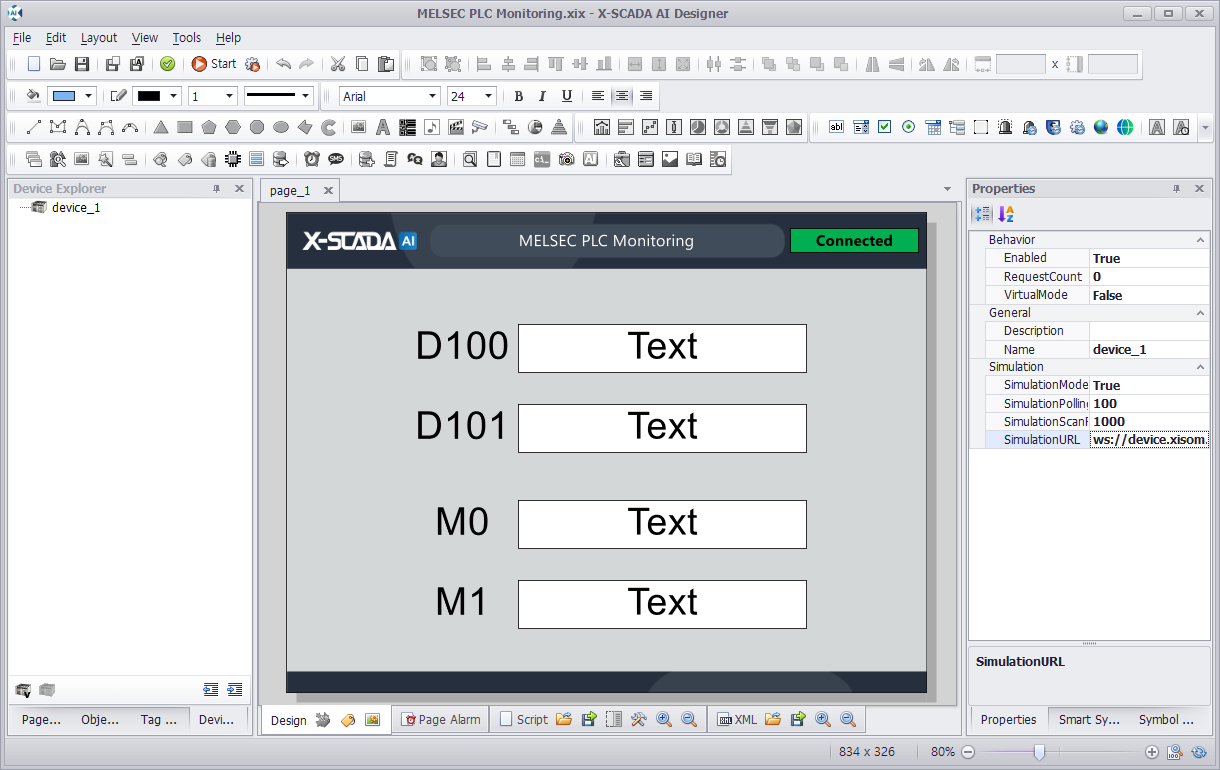The image size is (1220, 770).
Task: Click the add device icon in Device Explorer
Action: (23, 690)
